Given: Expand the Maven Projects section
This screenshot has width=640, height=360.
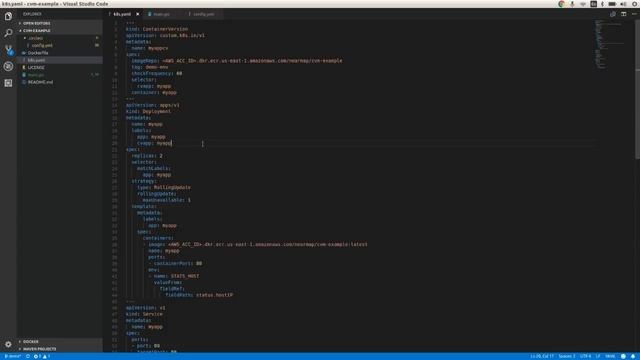Looking at the screenshot, I should [60, 349].
